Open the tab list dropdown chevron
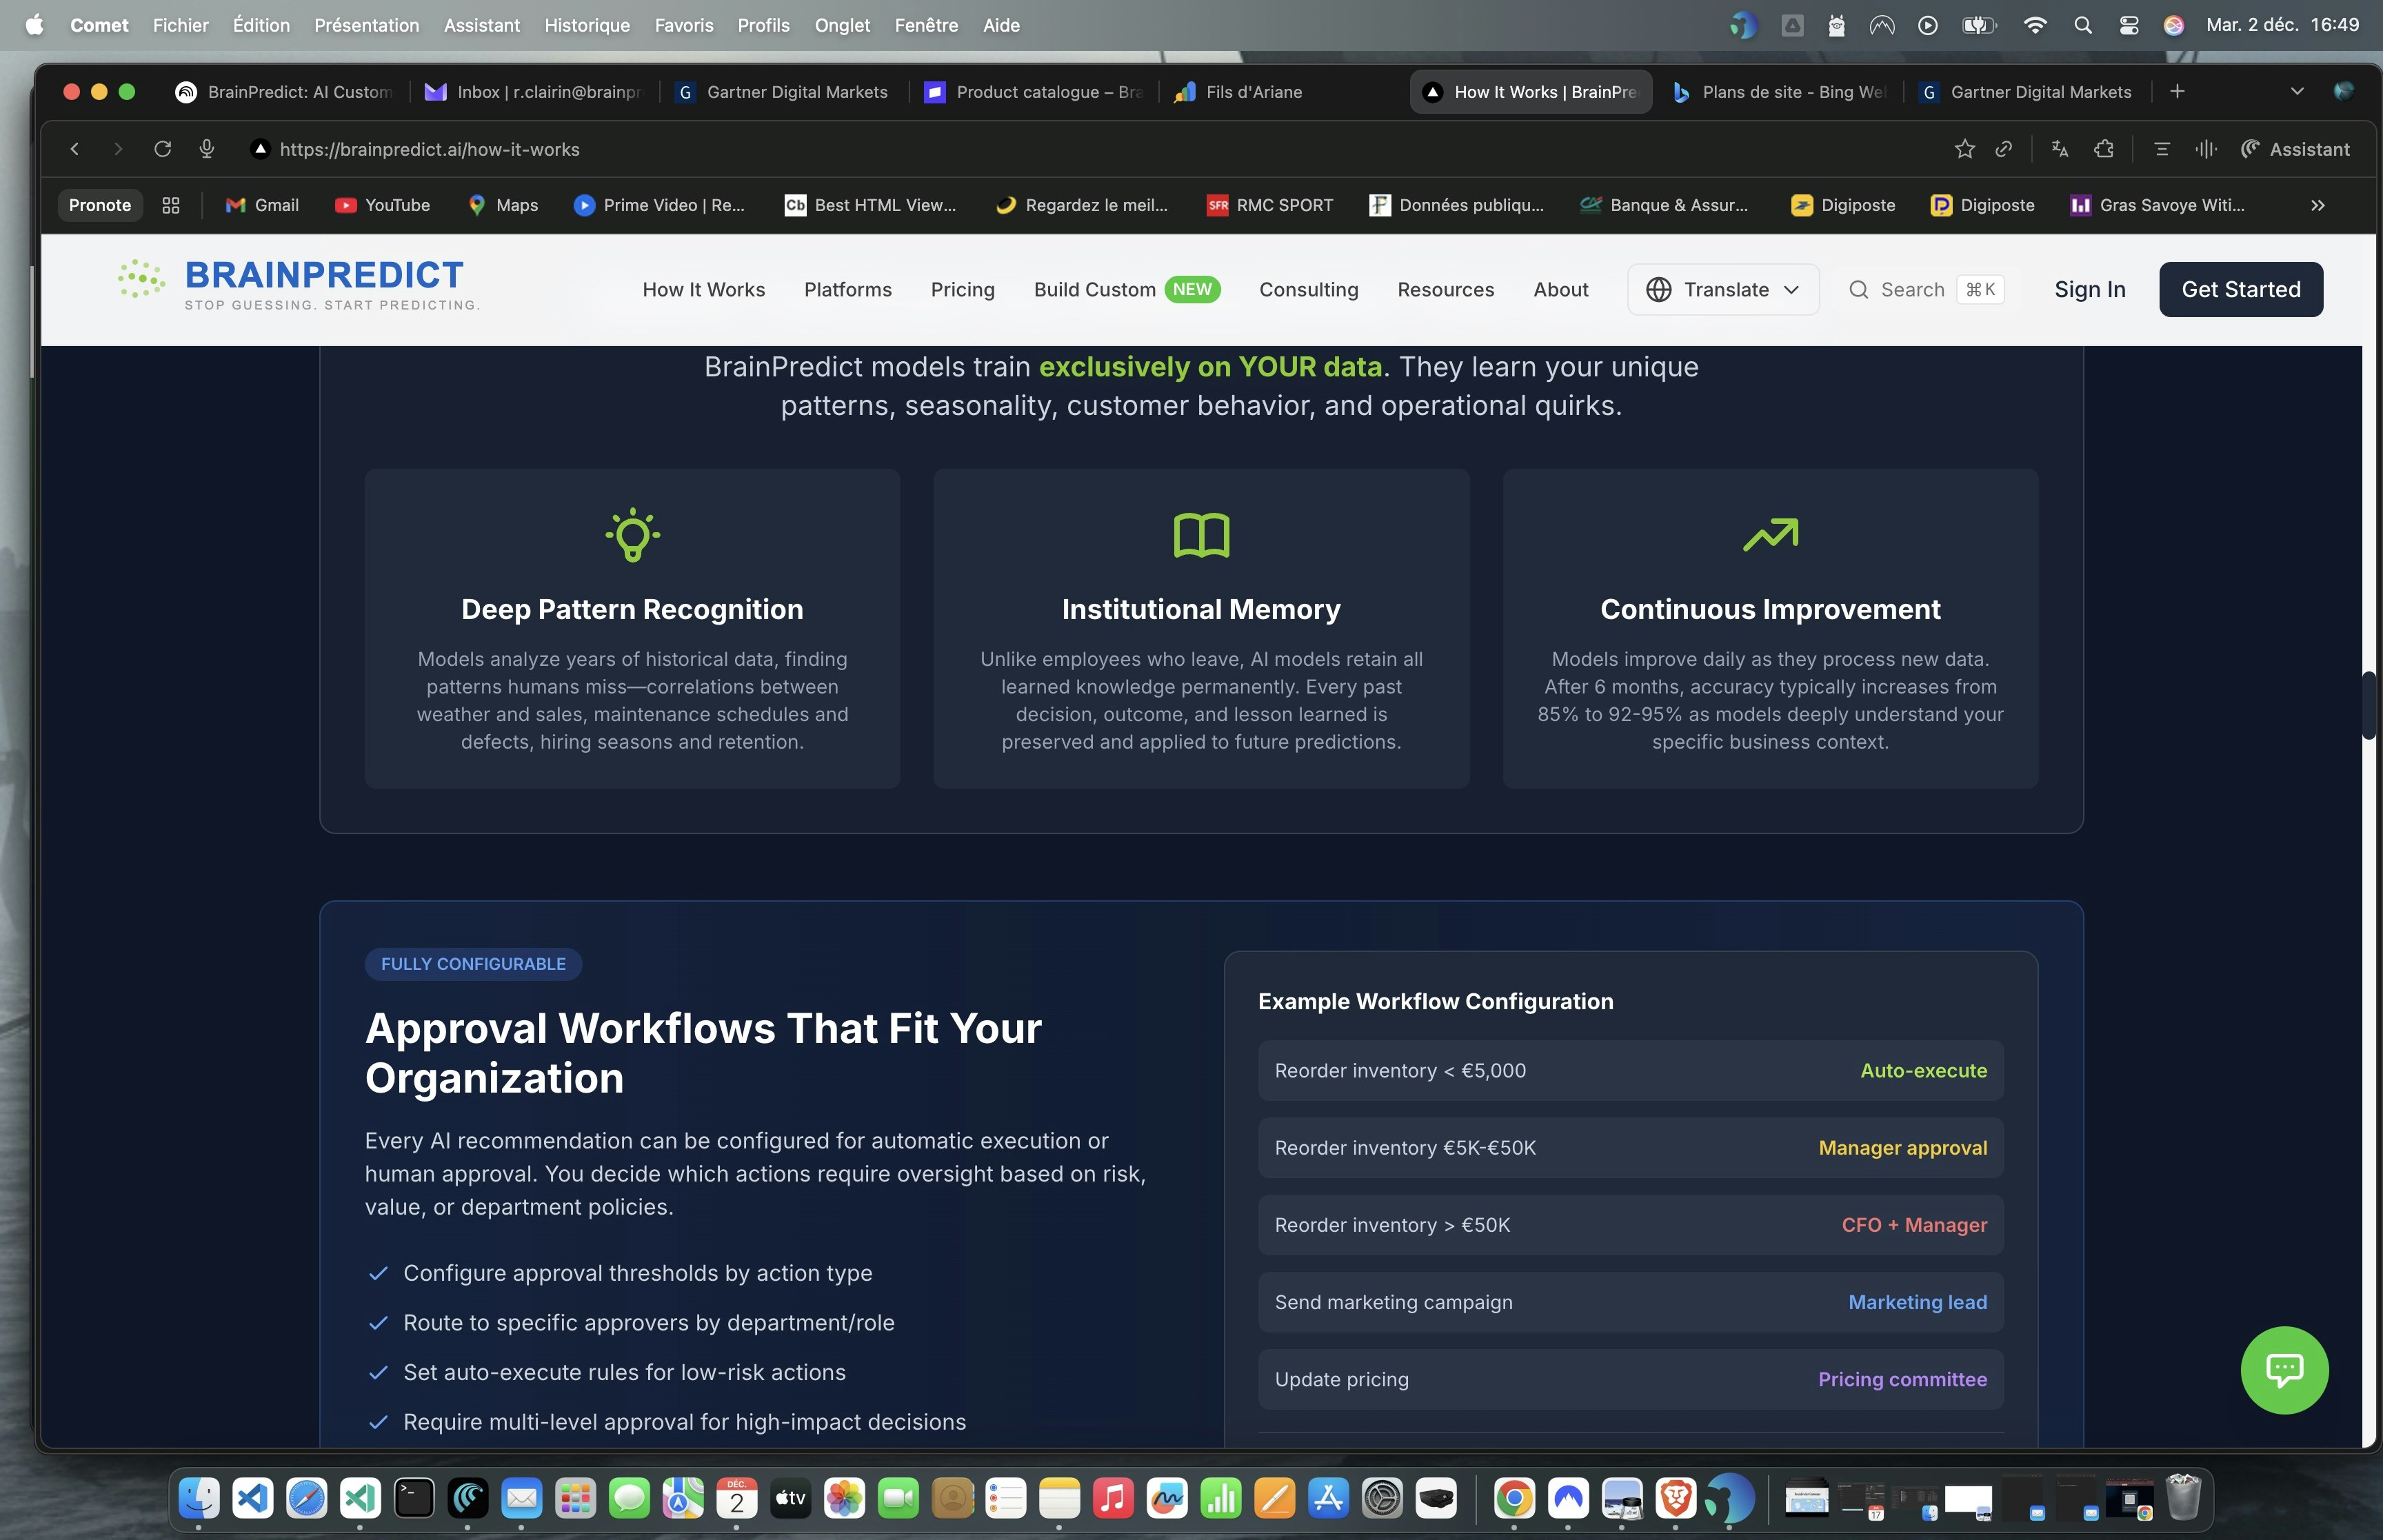 2297,91
